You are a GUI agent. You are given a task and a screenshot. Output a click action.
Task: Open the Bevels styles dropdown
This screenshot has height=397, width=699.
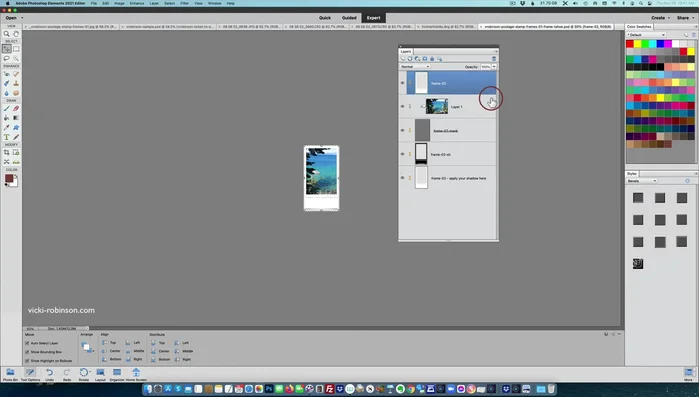(642, 181)
